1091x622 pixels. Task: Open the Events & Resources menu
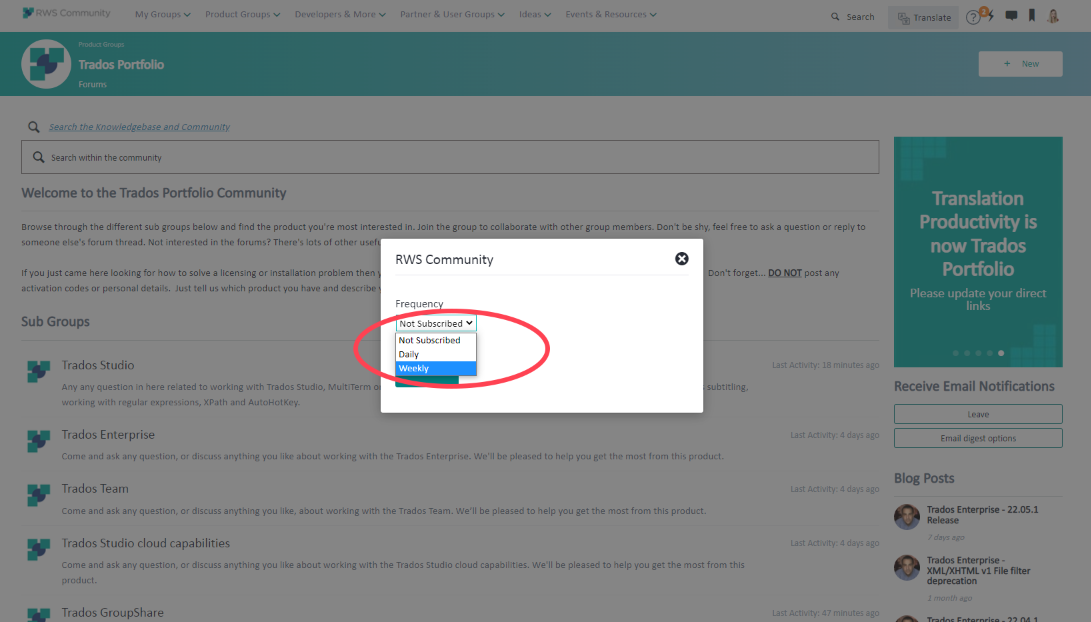point(610,14)
